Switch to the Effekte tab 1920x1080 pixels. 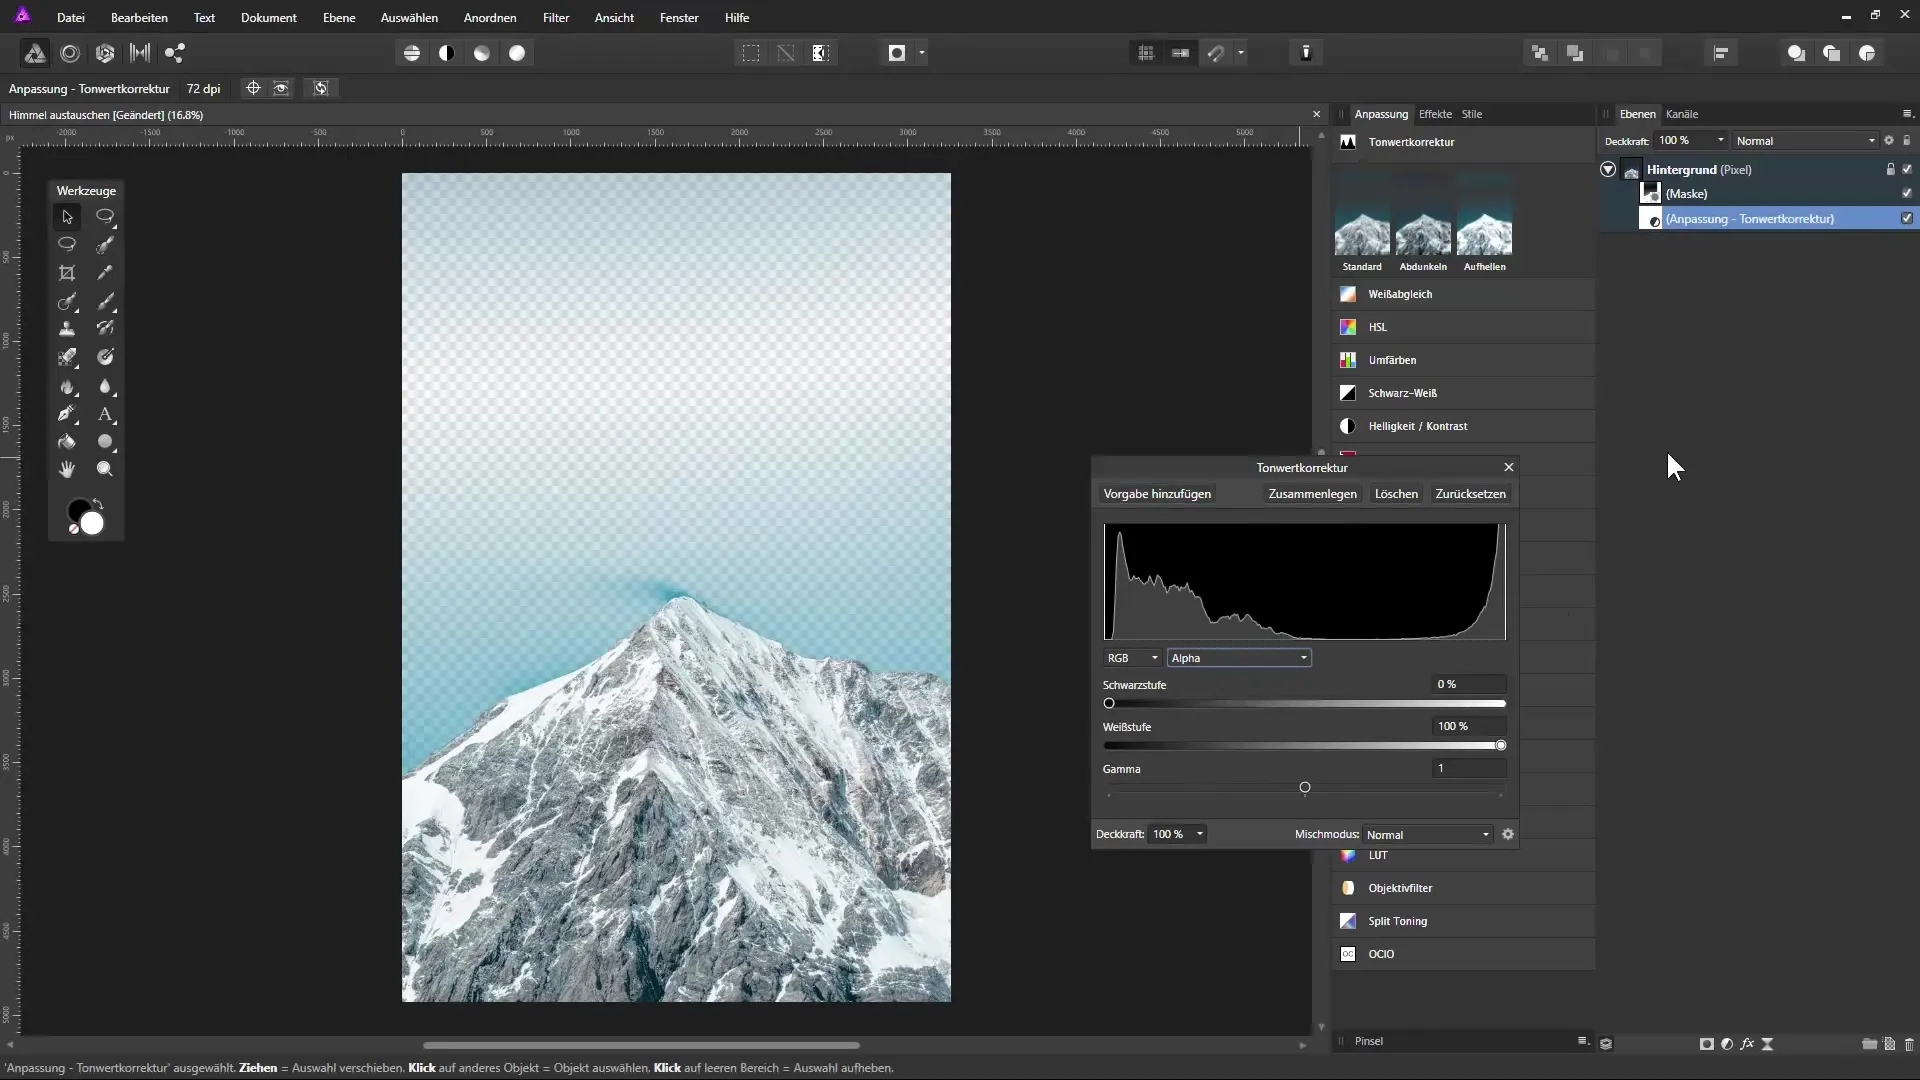click(1435, 114)
